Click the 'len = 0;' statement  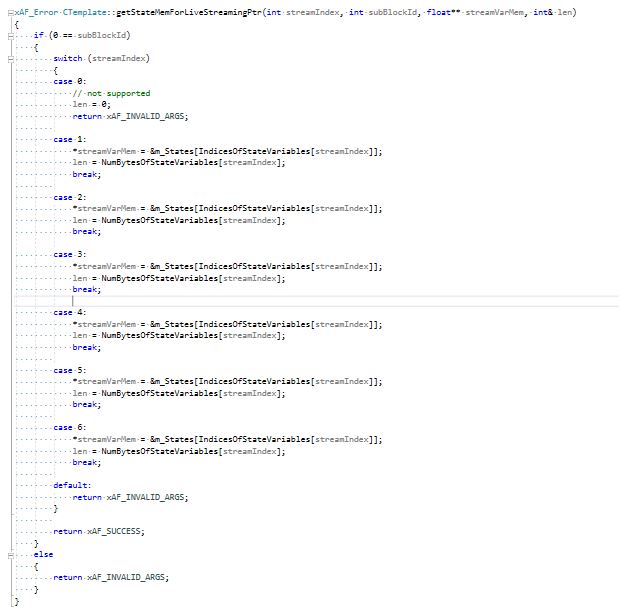92,105
